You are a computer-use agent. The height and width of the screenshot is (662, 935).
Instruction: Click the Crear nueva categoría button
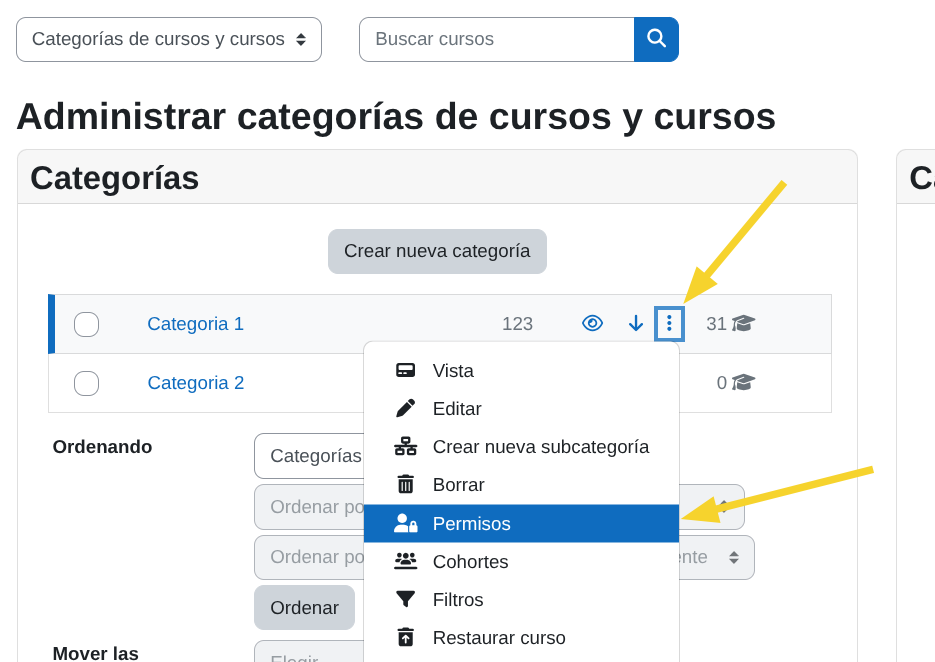coord(437,251)
